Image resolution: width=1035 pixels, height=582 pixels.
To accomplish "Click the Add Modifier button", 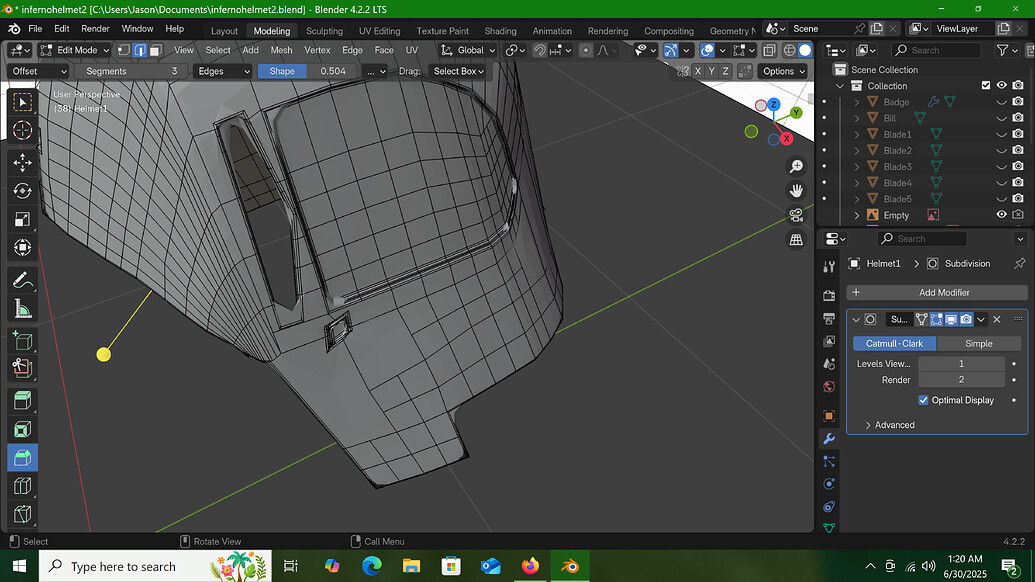I will (937, 292).
